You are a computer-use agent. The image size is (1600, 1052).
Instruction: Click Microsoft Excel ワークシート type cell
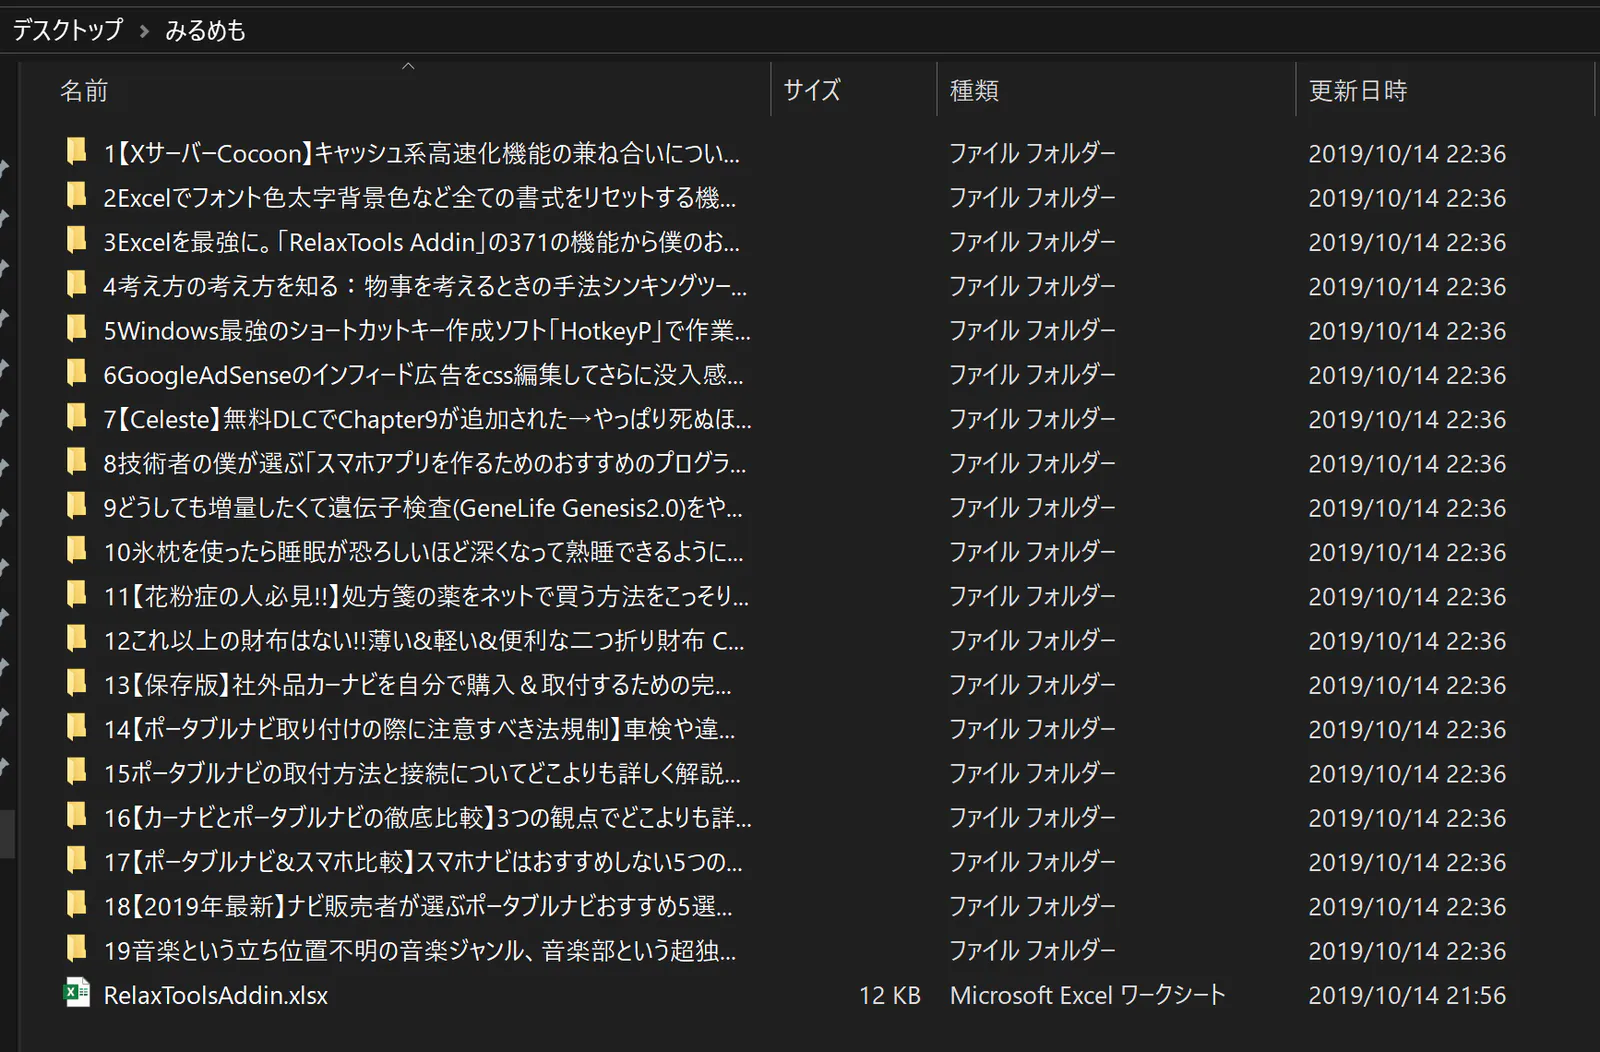coord(1087,995)
